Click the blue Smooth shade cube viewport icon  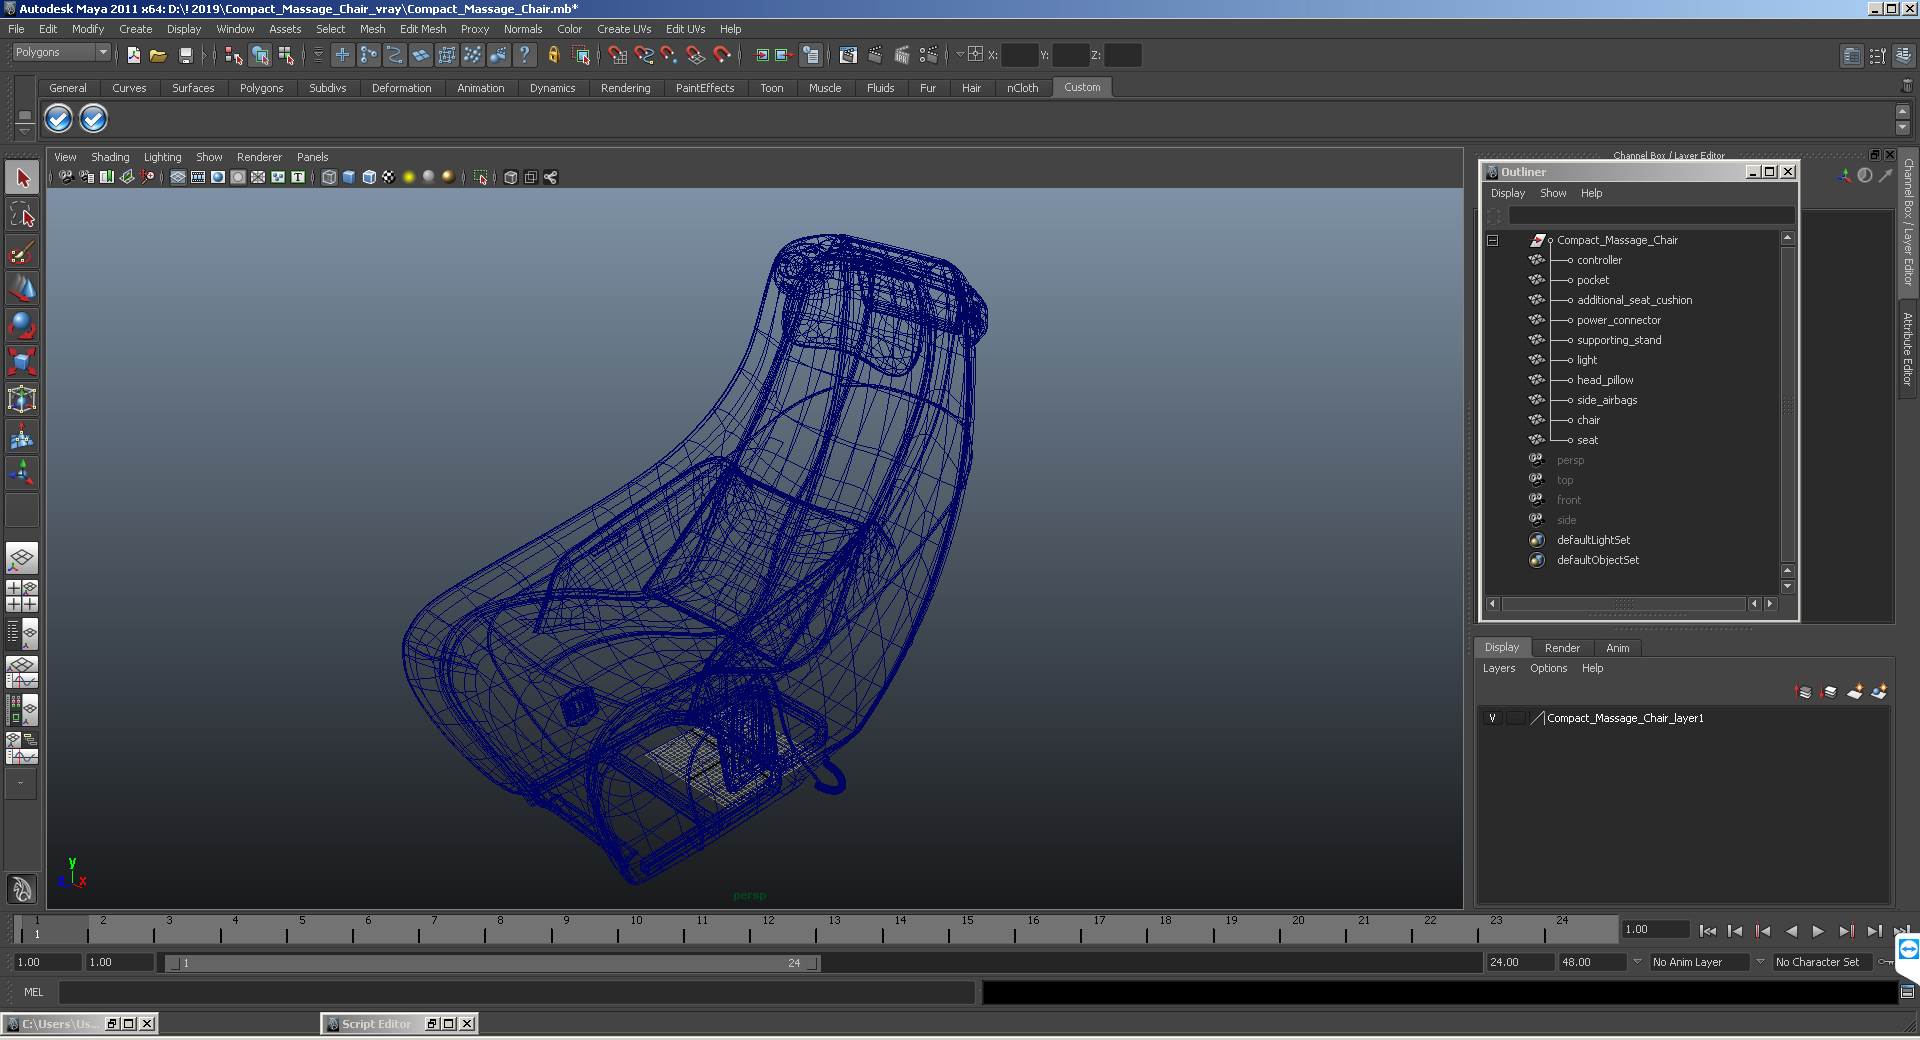tap(349, 177)
